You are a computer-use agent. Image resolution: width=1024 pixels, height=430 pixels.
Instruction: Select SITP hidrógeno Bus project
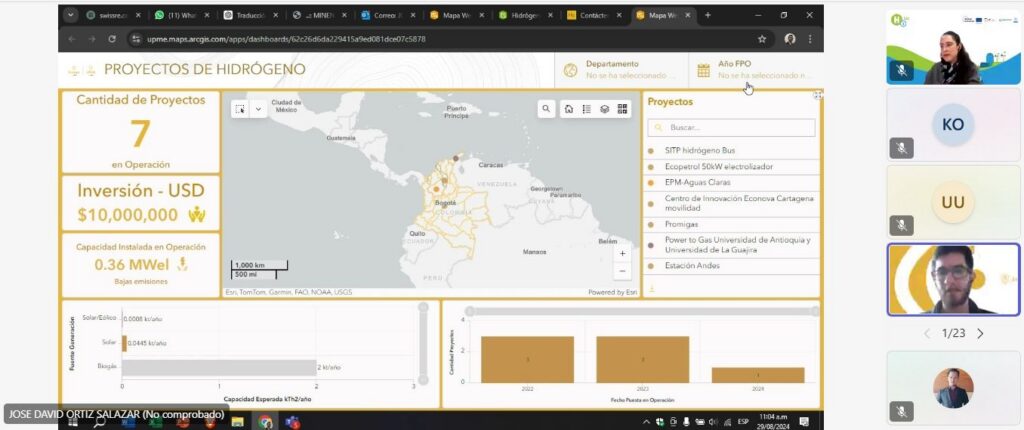pyautogui.click(x=699, y=150)
